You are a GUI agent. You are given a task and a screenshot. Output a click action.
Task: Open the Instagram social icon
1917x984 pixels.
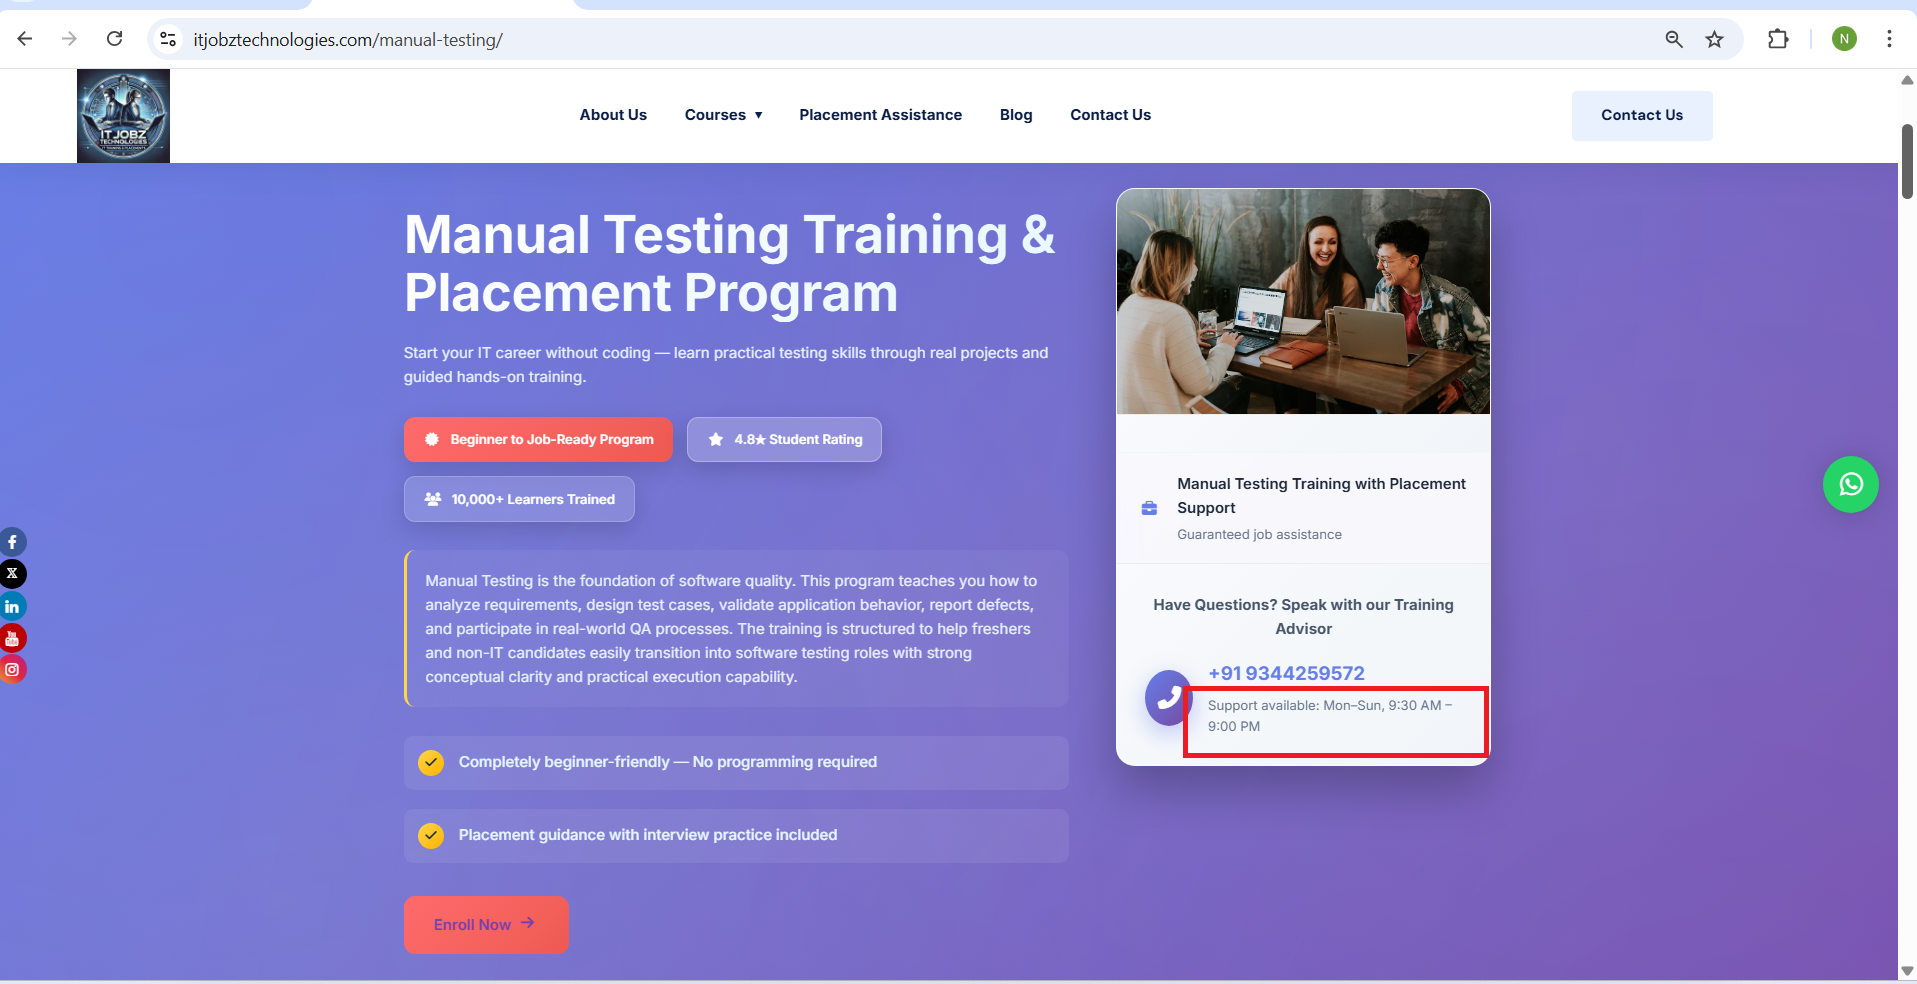click(12, 670)
